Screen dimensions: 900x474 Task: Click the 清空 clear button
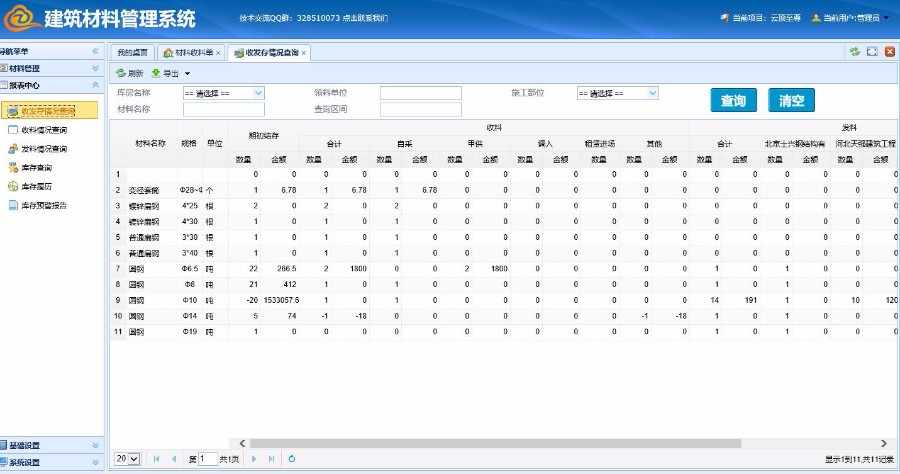(x=792, y=100)
